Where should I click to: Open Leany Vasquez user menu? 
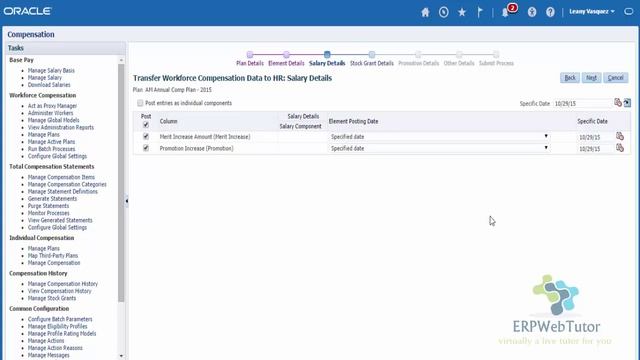click(x=592, y=12)
